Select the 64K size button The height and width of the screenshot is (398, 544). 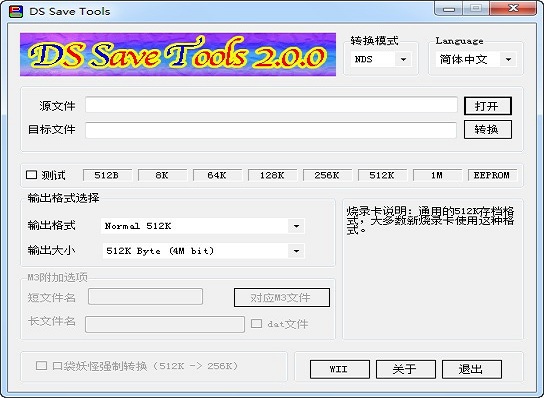[218, 175]
